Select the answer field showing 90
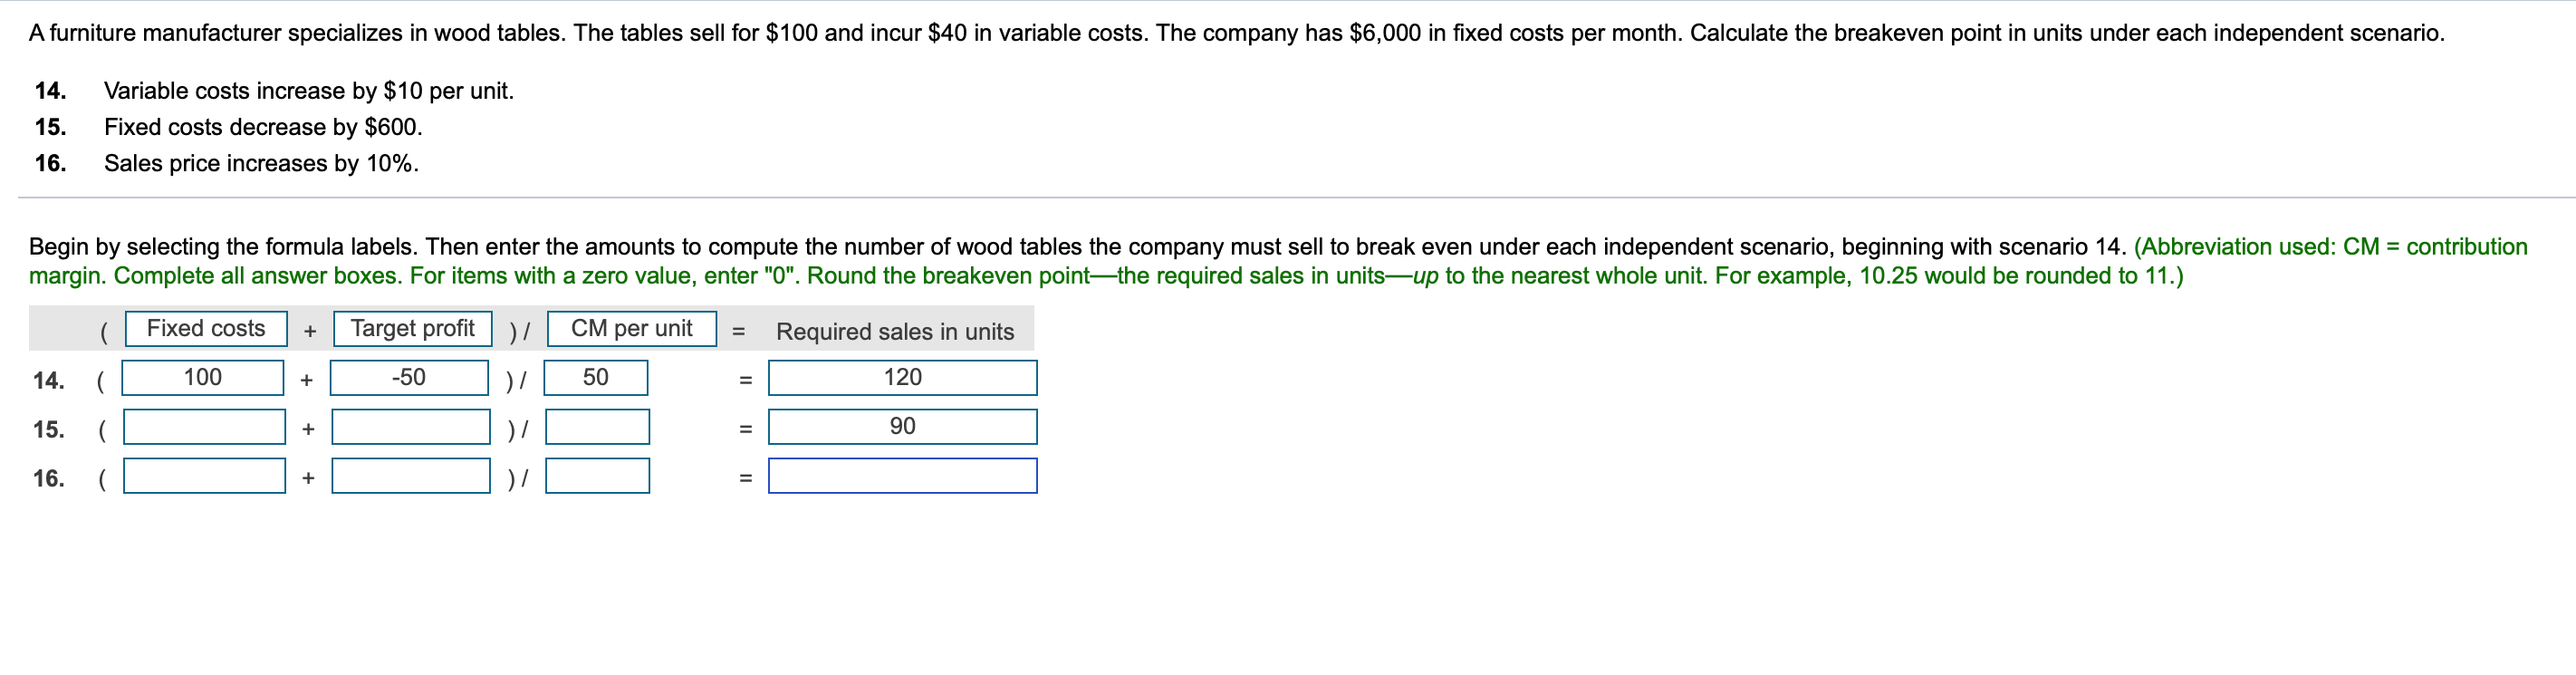 [902, 426]
